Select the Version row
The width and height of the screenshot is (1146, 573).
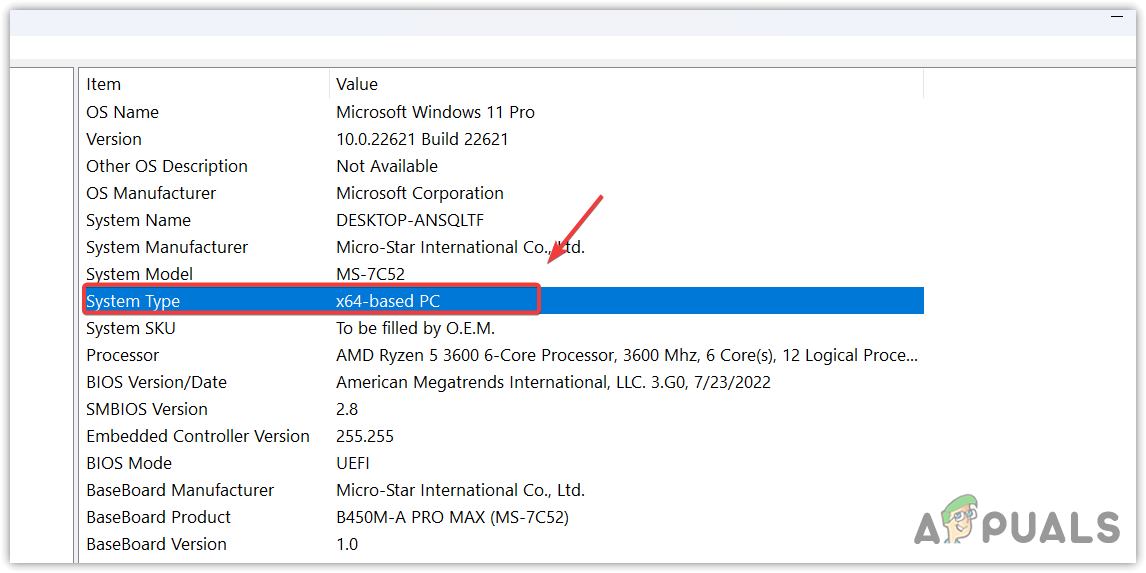(x=114, y=139)
